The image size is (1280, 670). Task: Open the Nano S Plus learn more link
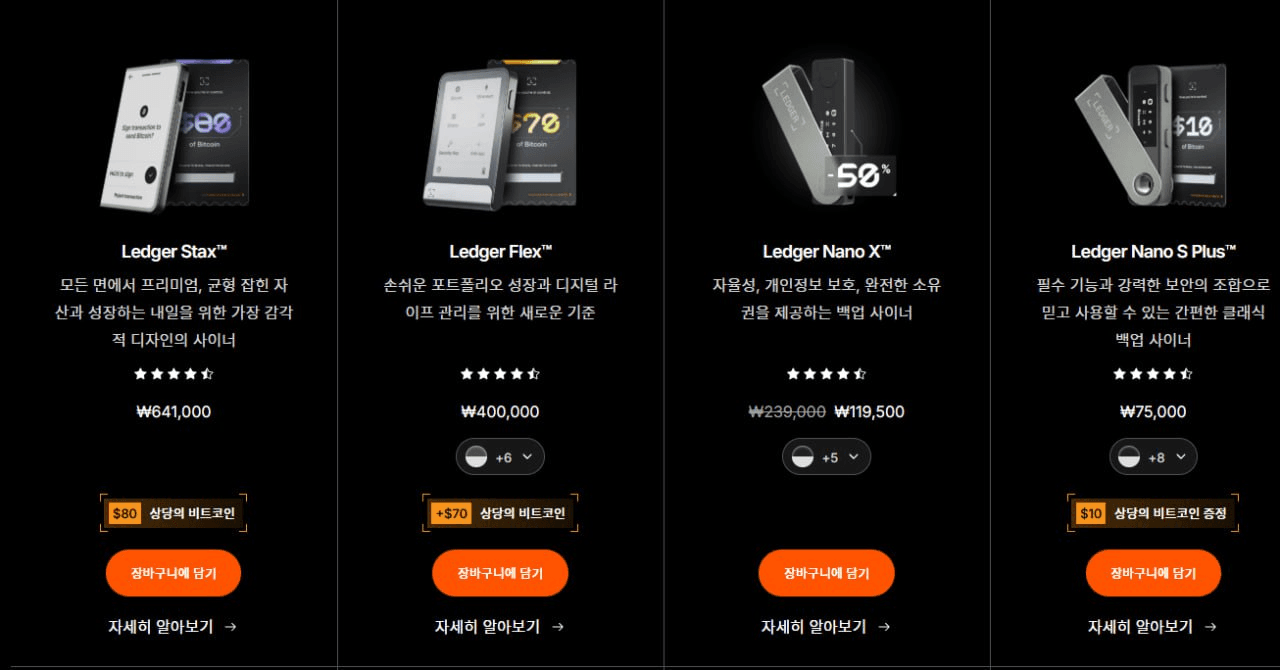[x=1153, y=627]
